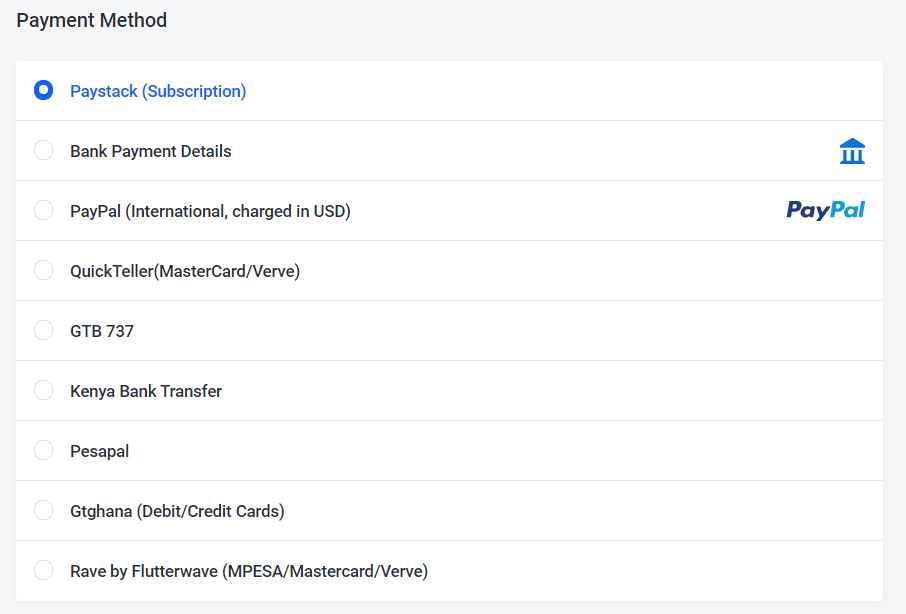Select the Gtghana radio button
Viewport: 906px width, 614px height.
pos(43,511)
